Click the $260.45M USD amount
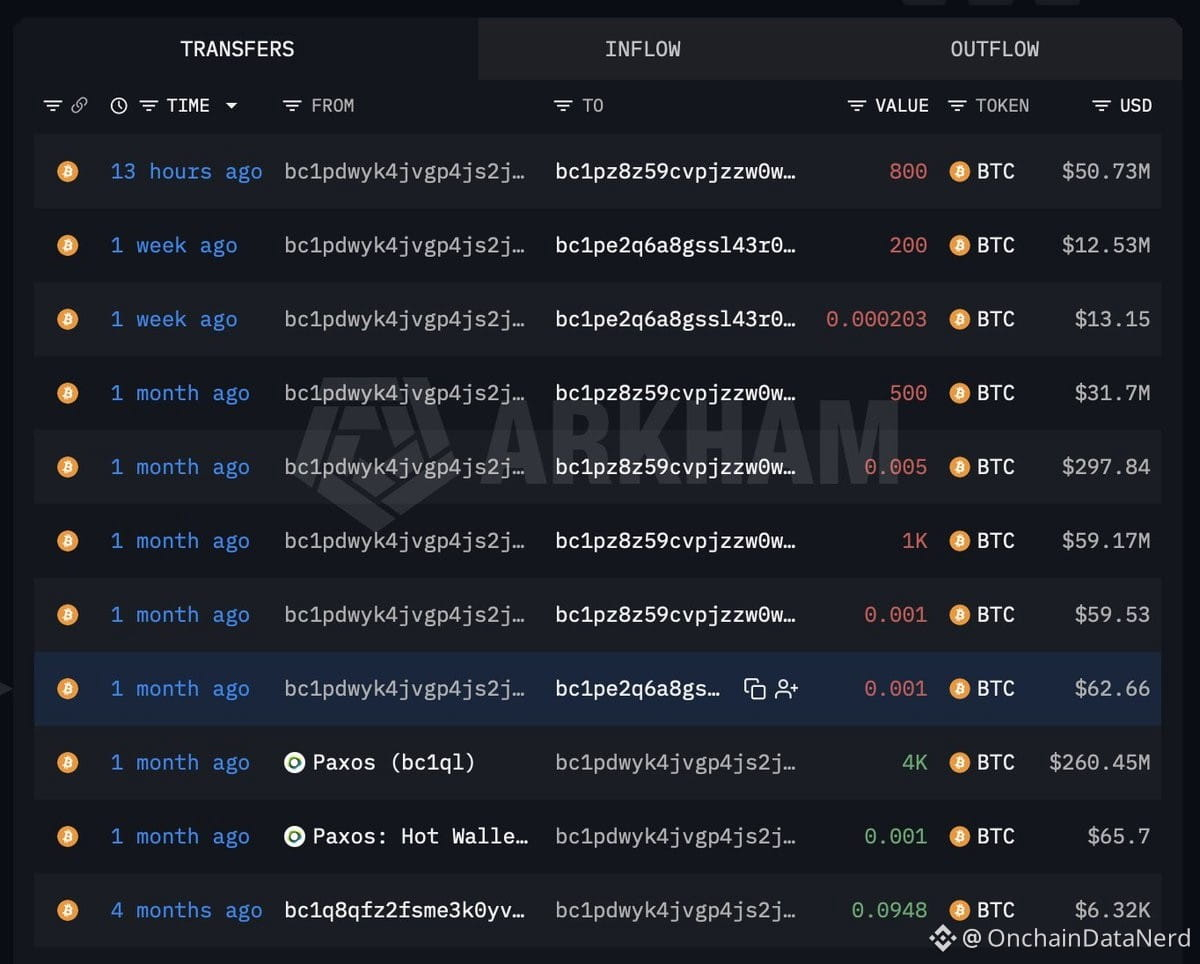The image size is (1200, 964). (x=1099, y=763)
